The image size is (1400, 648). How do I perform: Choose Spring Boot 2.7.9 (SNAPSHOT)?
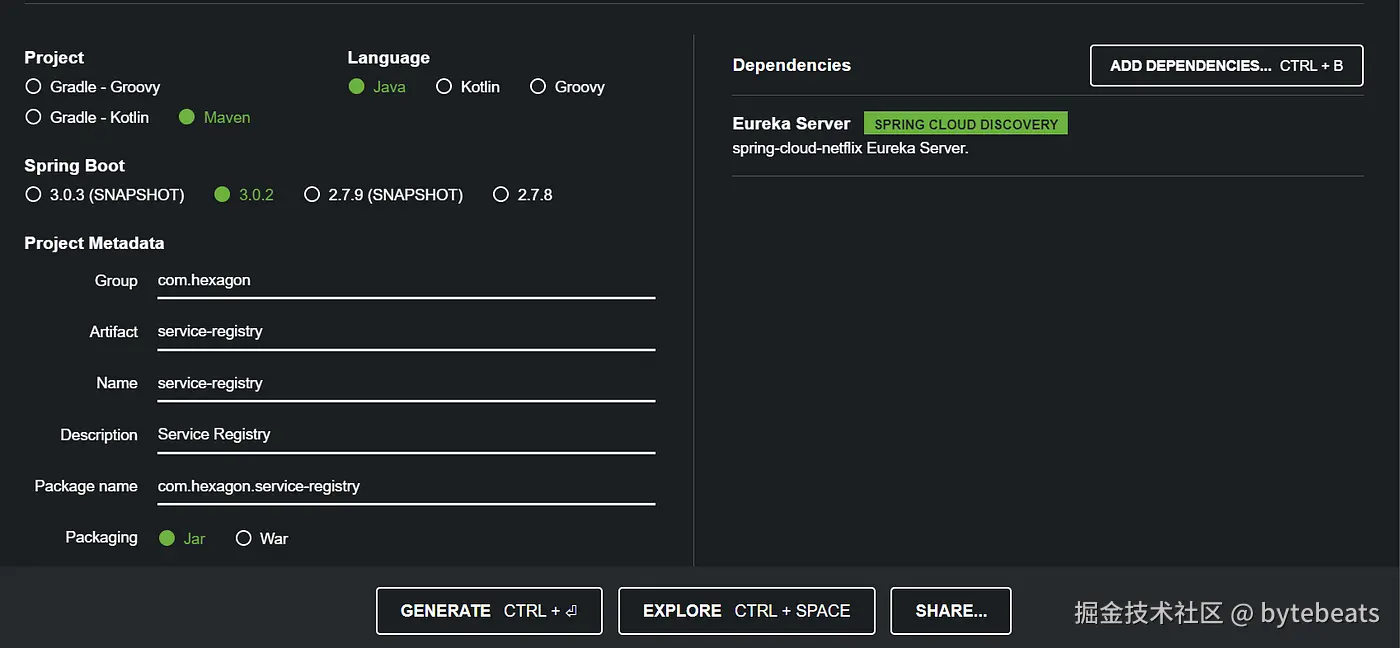pyautogui.click(x=312, y=195)
